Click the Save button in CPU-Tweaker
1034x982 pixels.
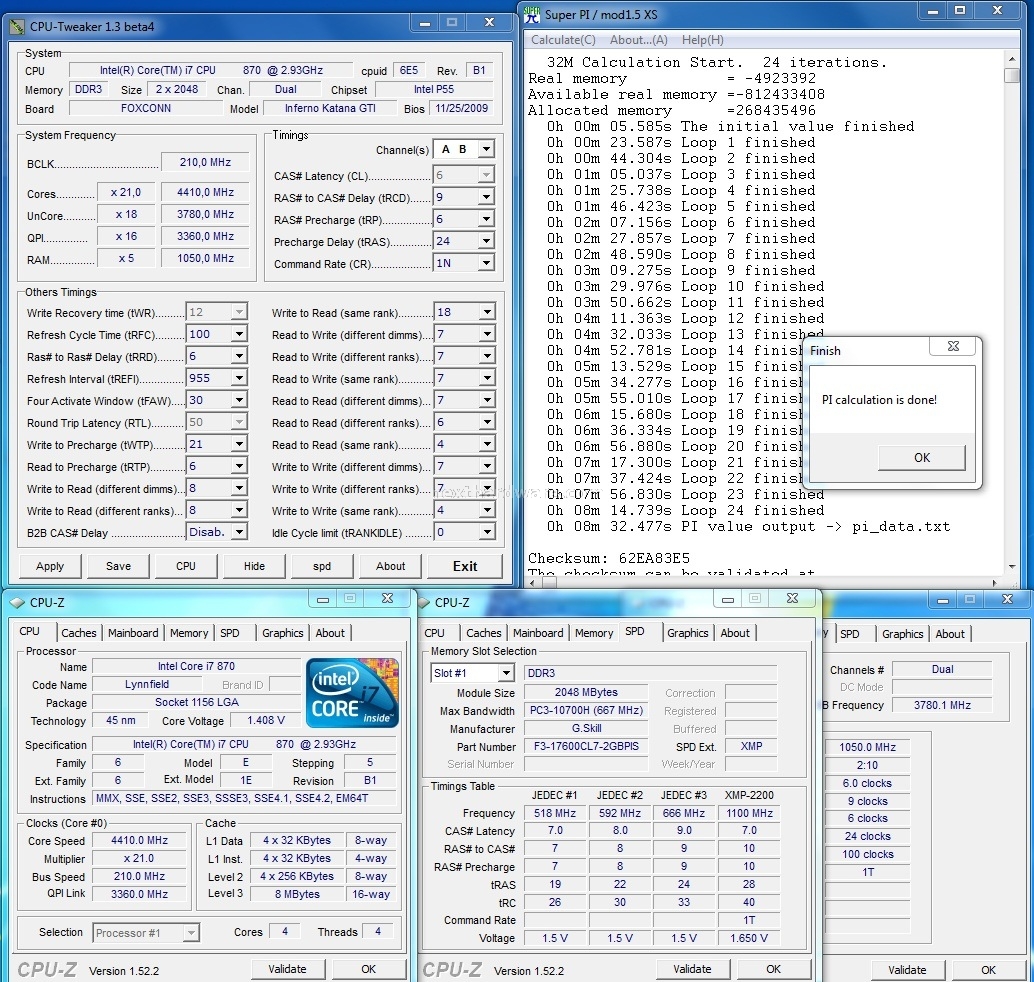[x=119, y=567]
